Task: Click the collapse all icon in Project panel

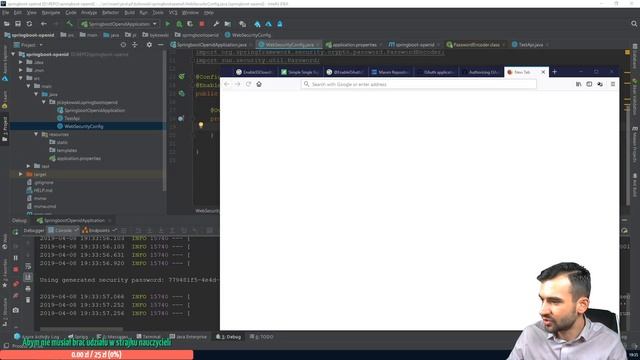Action: tap(135, 44)
